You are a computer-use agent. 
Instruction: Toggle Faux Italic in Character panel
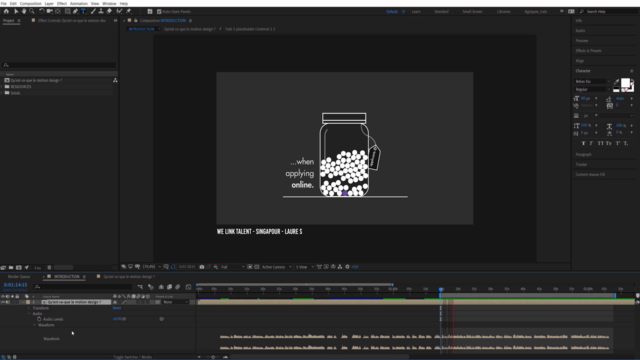[591, 143]
